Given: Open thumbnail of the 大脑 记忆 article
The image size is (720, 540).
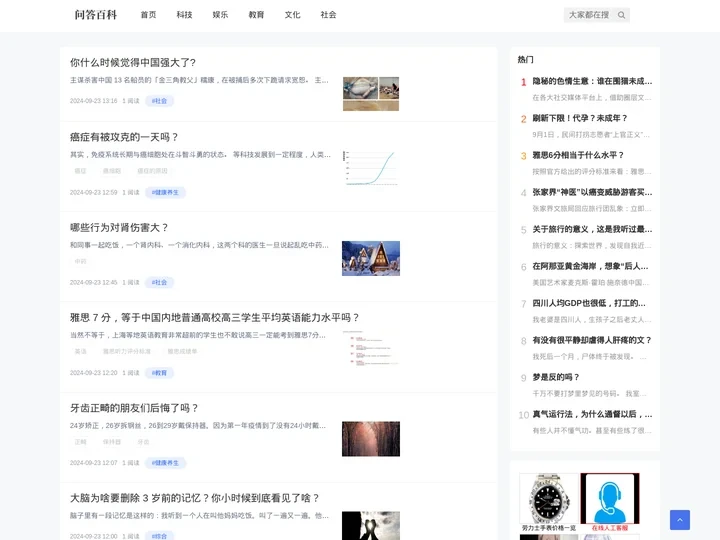Looking at the screenshot, I should [371, 526].
